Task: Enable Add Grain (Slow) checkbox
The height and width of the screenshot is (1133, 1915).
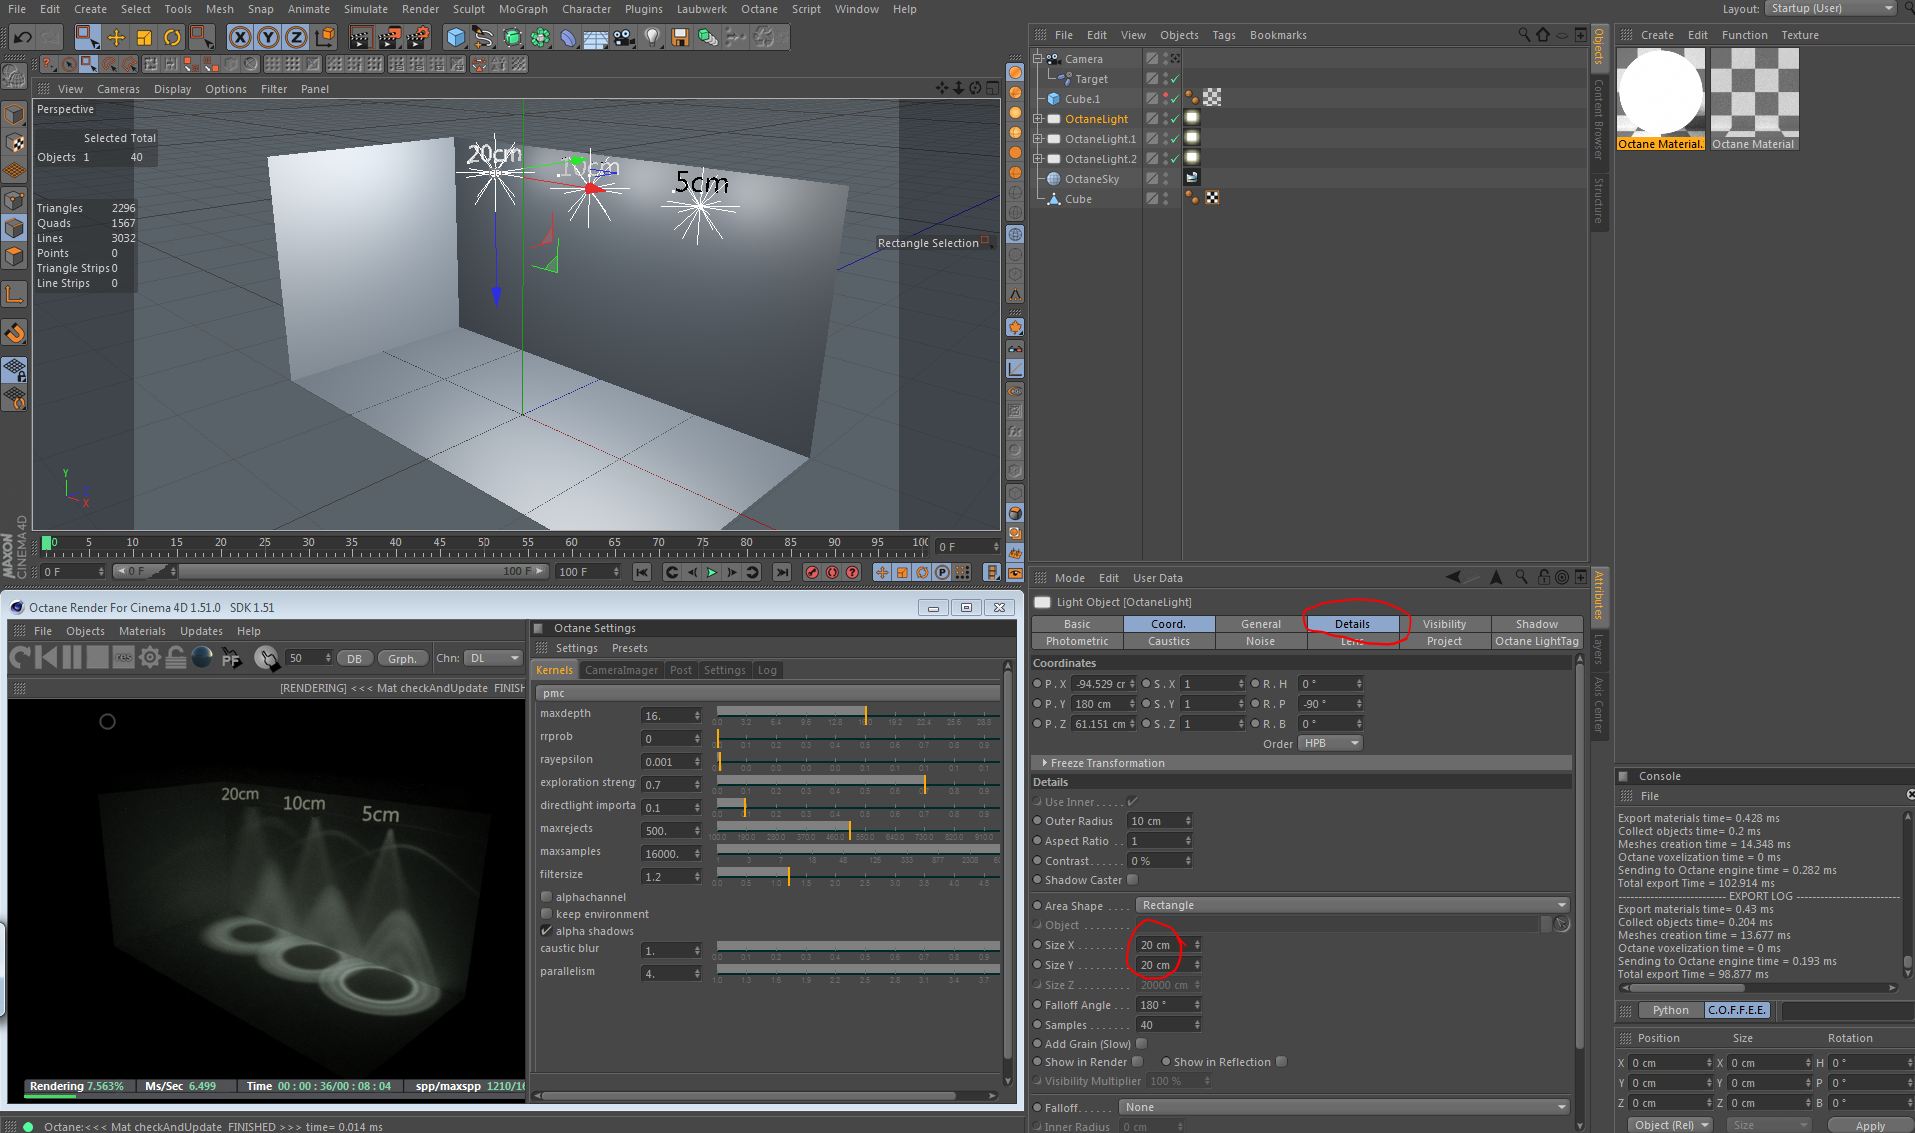Action: tap(1141, 1044)
